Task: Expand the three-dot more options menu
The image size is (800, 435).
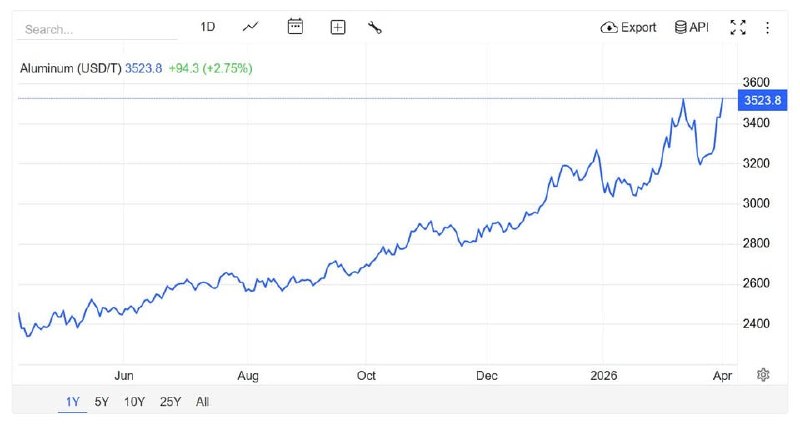Action: tap(767, 28)
